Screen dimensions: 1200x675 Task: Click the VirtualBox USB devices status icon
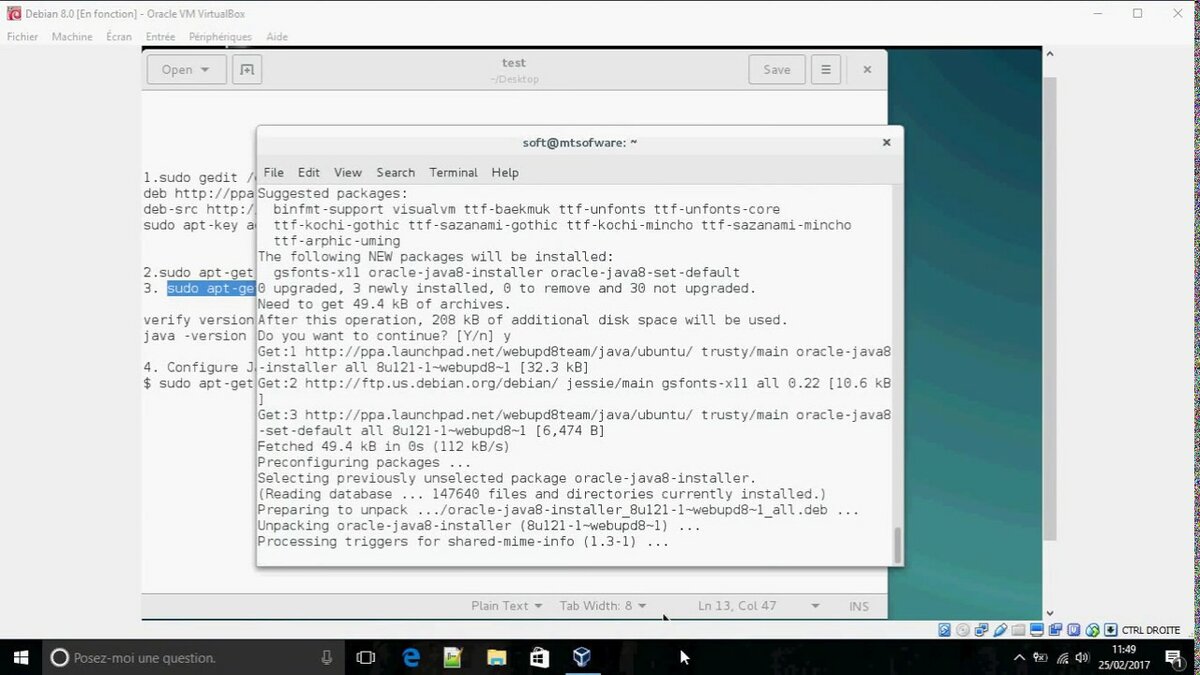[x=1000, y=630]
